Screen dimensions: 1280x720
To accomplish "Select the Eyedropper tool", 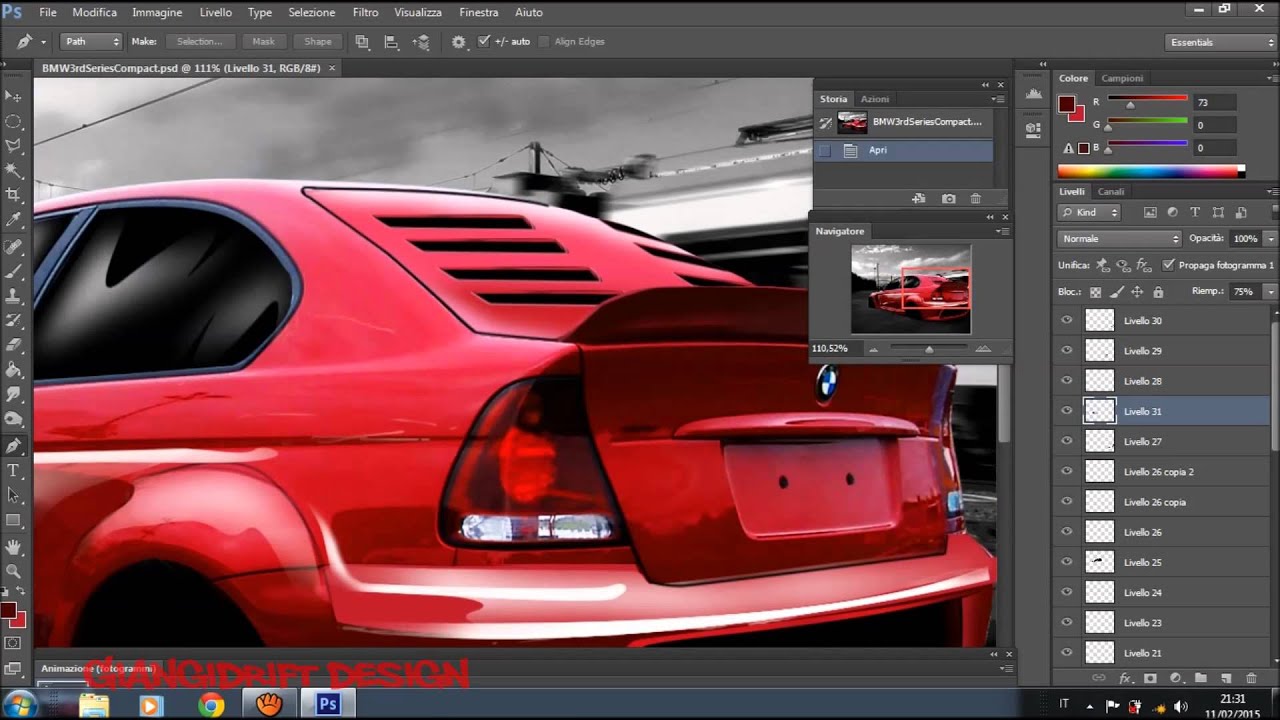I will point(14,221).
